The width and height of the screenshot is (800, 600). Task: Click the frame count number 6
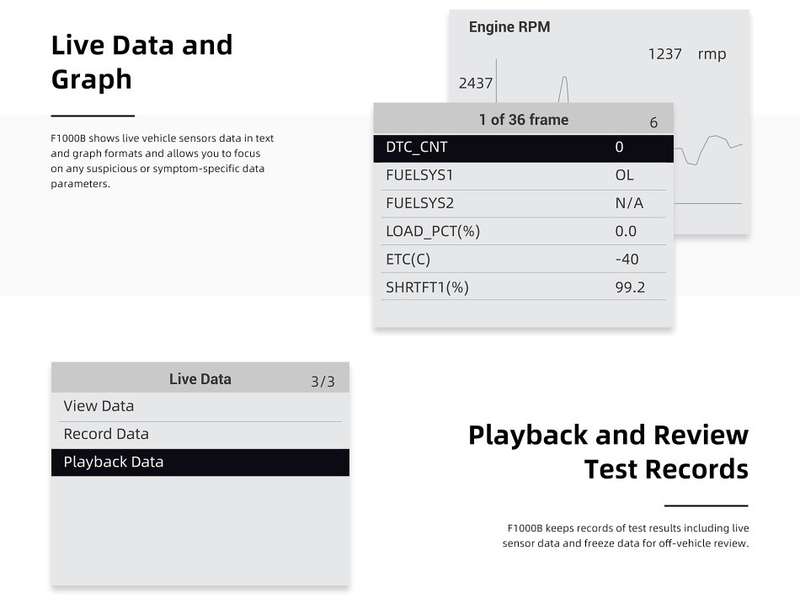point(654,122)
